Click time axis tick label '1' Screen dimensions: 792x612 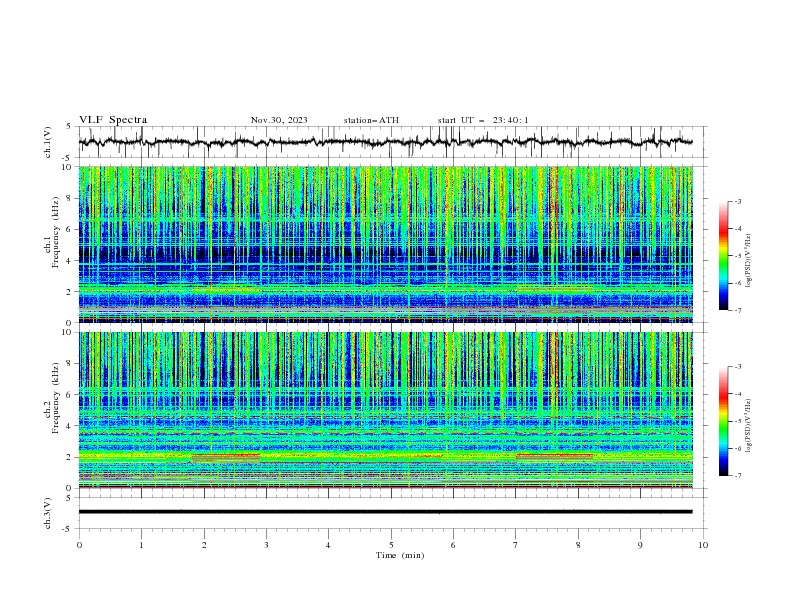click(141, 545)
